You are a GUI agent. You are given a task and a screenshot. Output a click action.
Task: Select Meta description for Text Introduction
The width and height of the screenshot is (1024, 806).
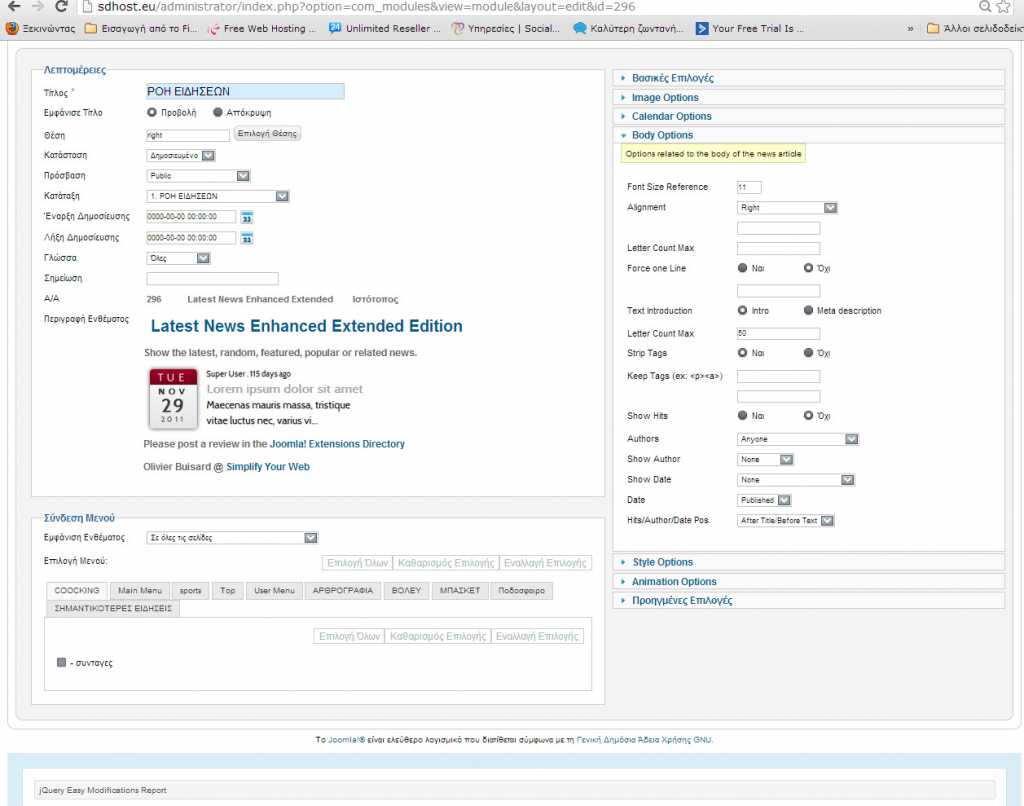coord(809,311)
